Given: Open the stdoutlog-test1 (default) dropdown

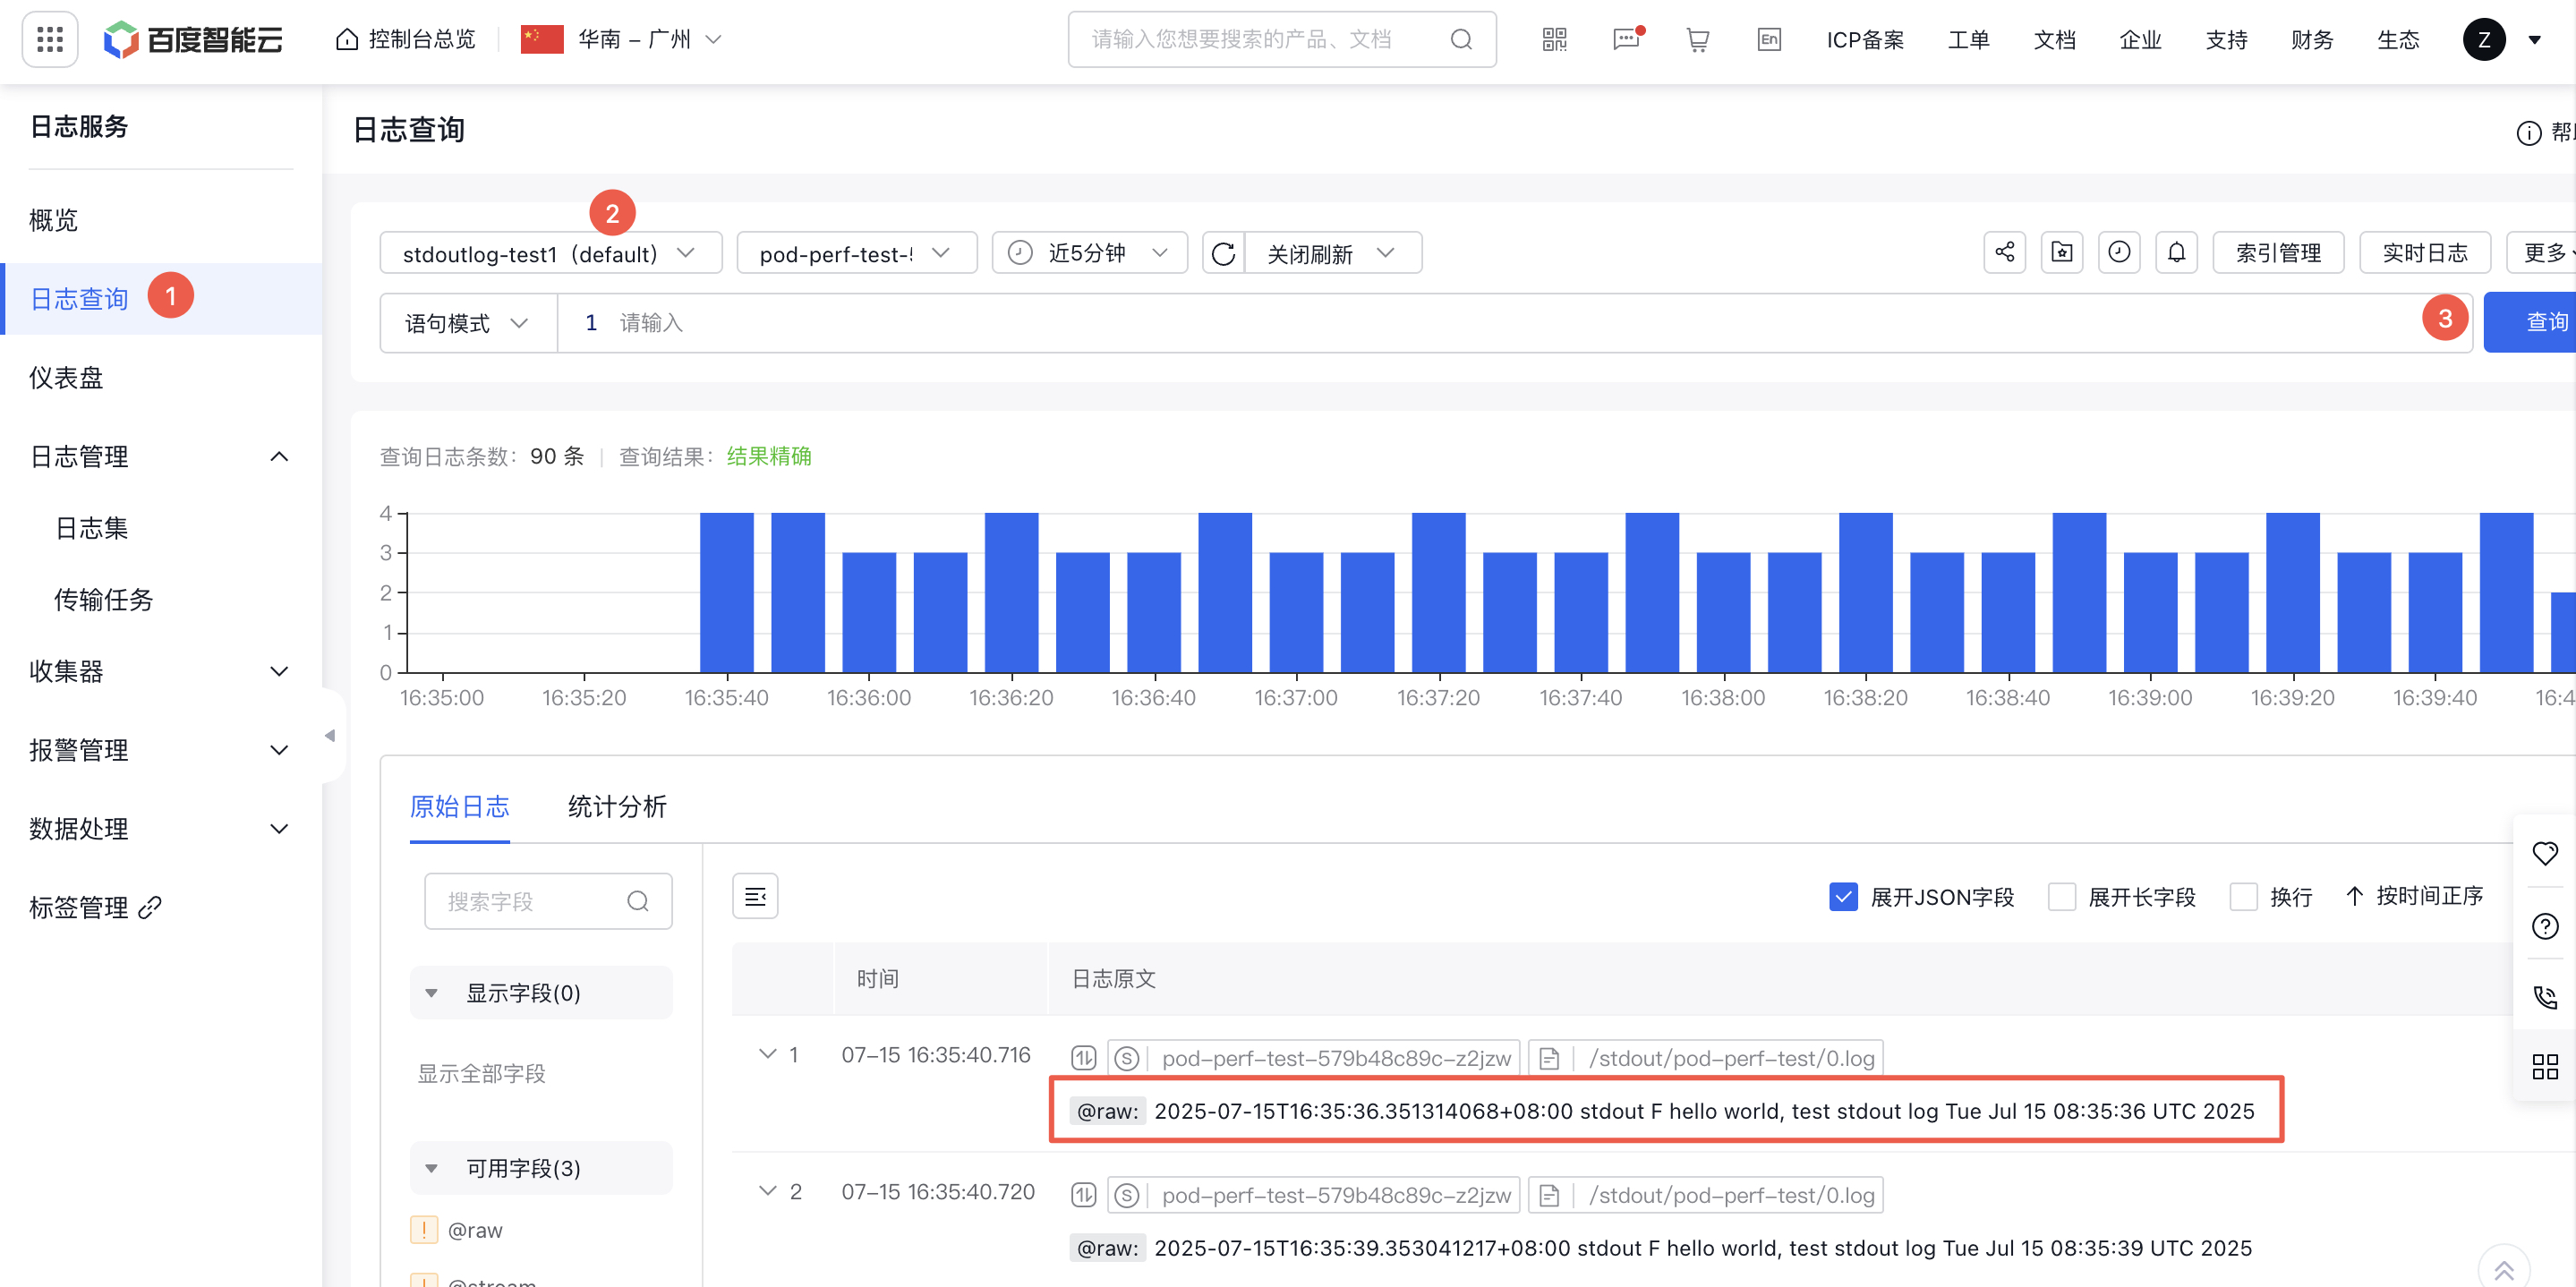Looking at the screenshot, I should pyautogui.click(x=550, y=254).
